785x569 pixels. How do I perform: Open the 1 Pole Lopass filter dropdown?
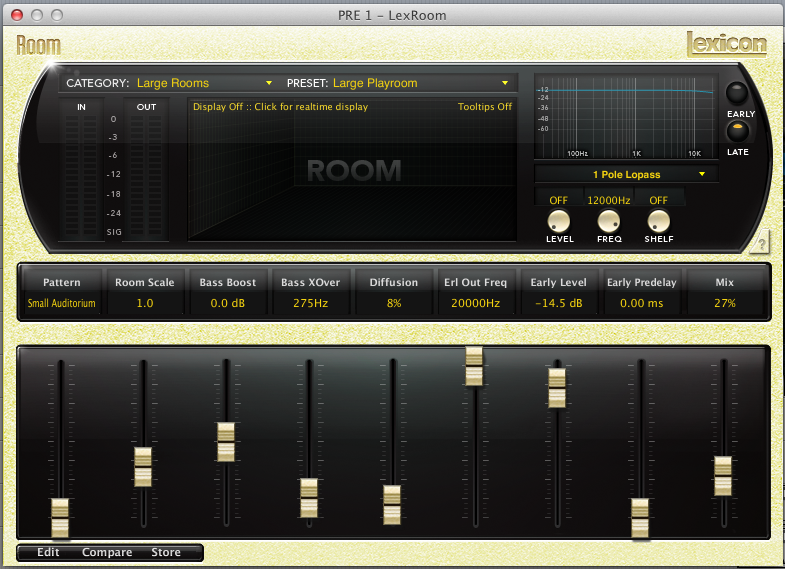[x=626, y=174]
